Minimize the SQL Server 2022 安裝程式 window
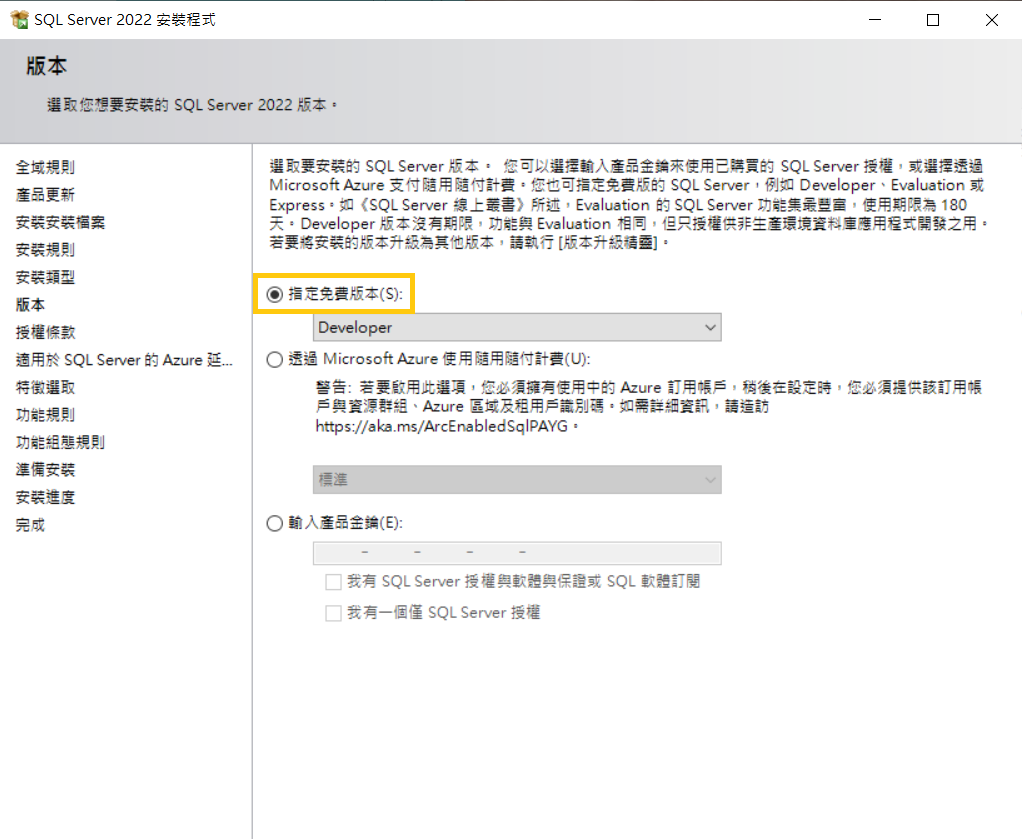This screenshot has height=839, width=1022. [875, 20]
